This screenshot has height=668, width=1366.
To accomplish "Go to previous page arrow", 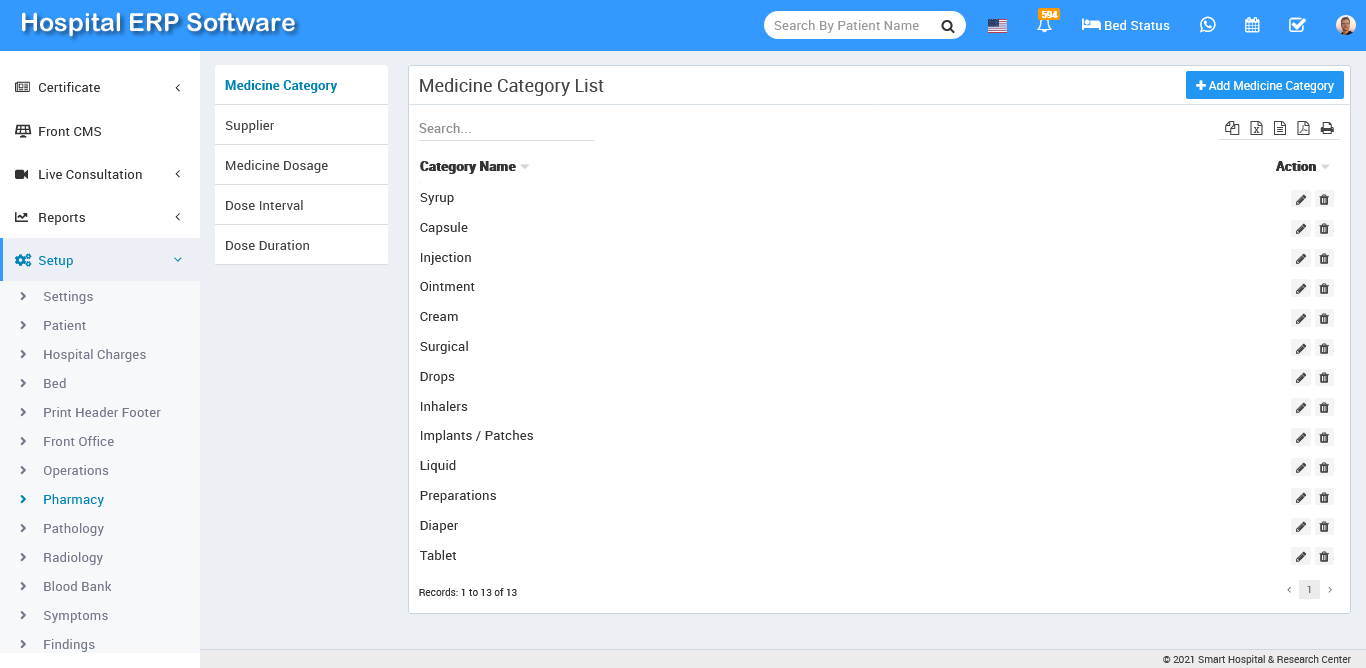I will pos(1289,590).
